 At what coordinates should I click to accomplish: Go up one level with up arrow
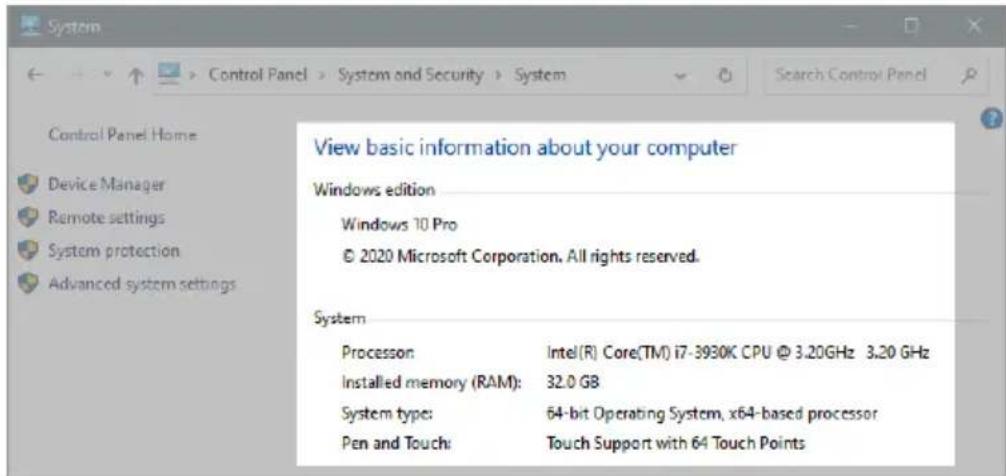click(137, 76)
